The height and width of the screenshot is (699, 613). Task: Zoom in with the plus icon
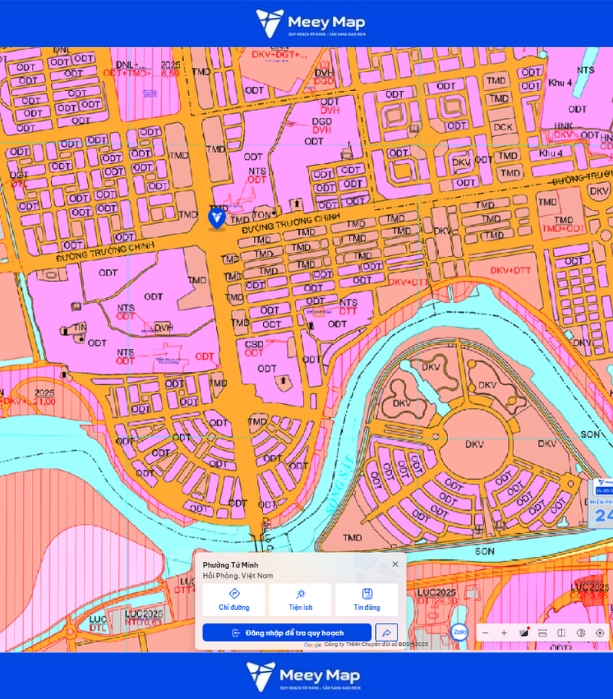(504, 633)
